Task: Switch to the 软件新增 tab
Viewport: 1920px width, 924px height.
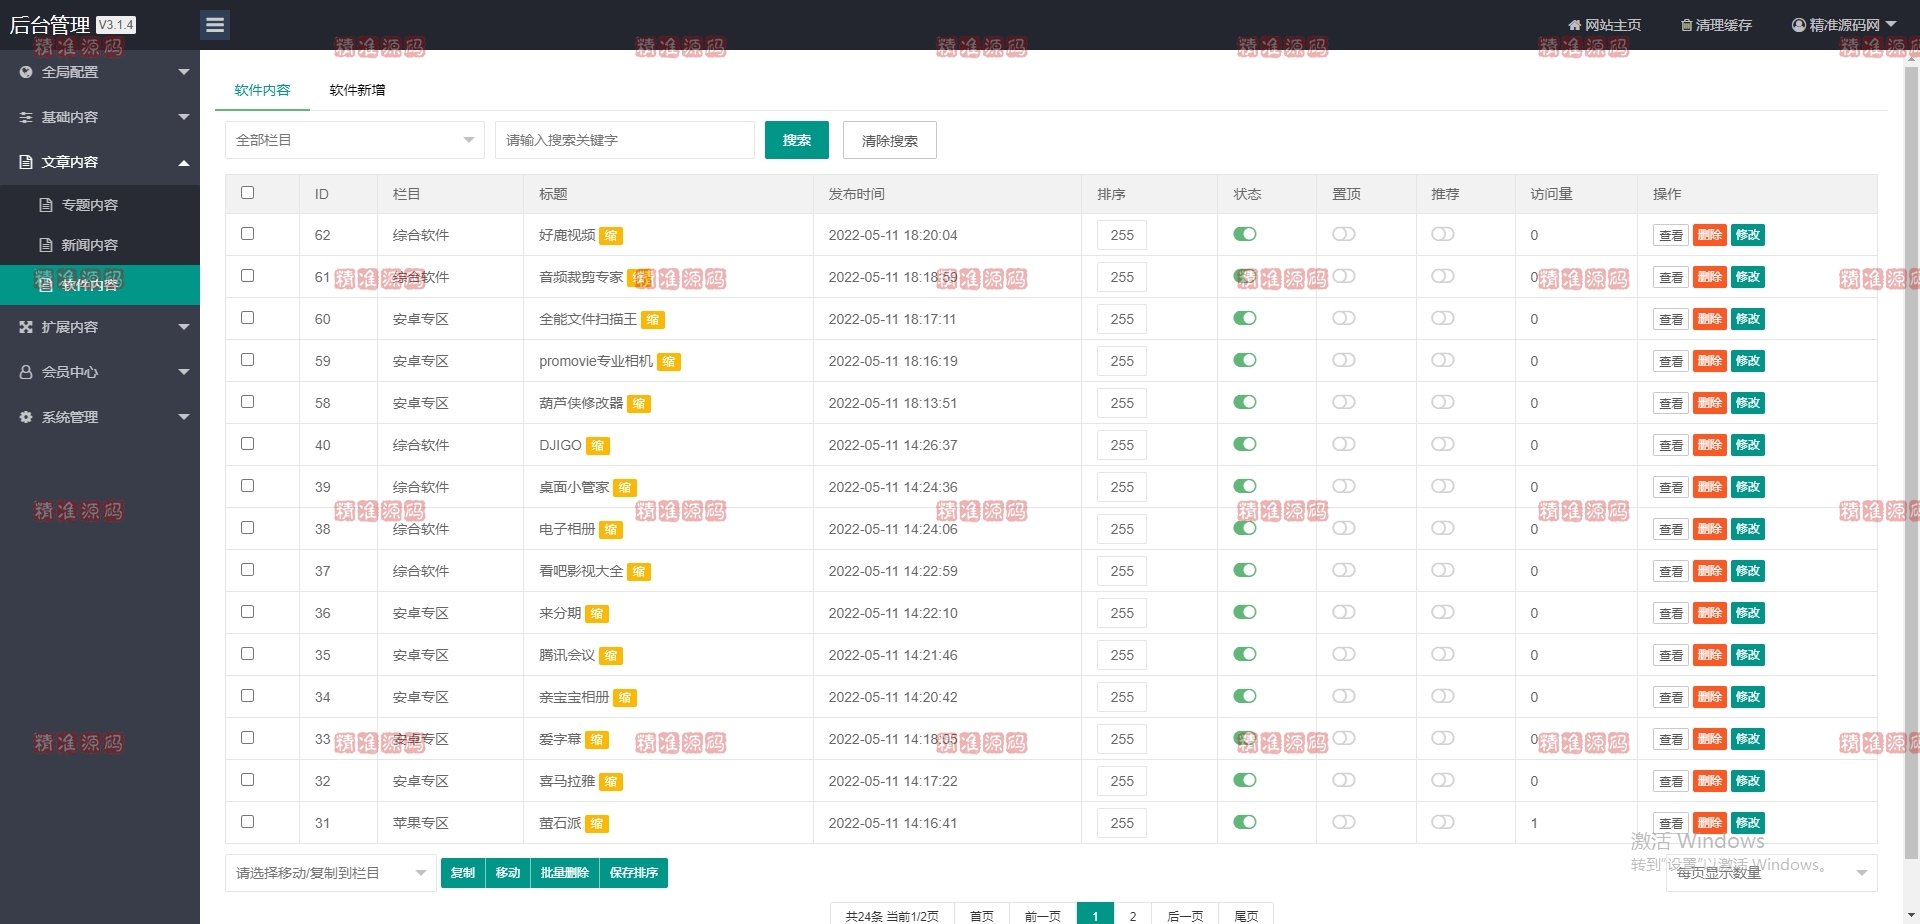Action: (x=357, y=90)
